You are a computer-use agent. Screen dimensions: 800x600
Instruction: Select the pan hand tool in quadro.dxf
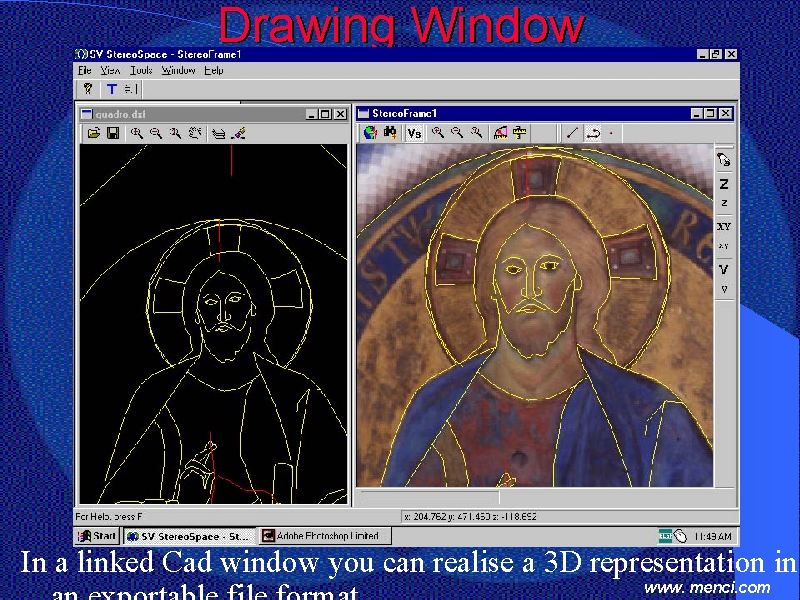coord(195,133)
